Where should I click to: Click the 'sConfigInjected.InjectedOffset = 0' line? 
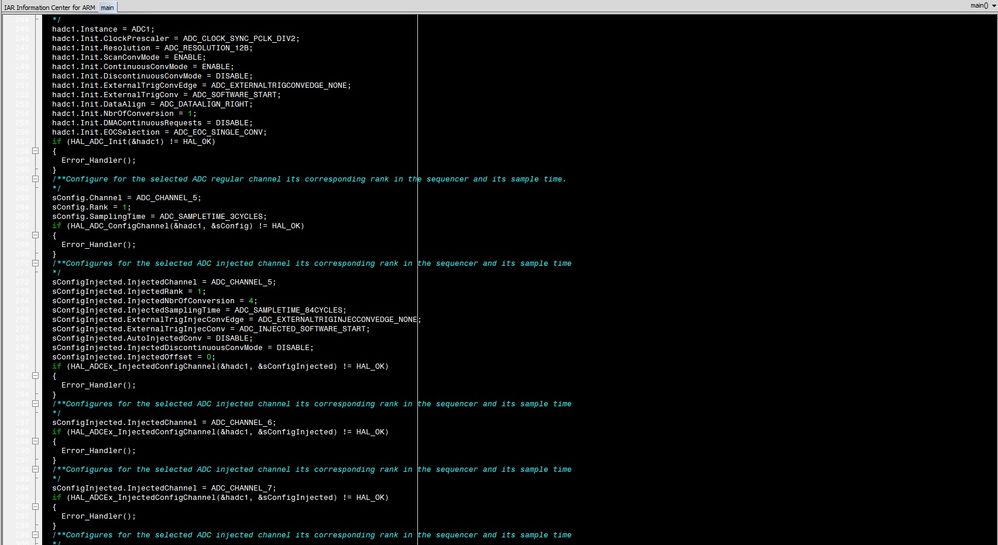click(134, 357)
